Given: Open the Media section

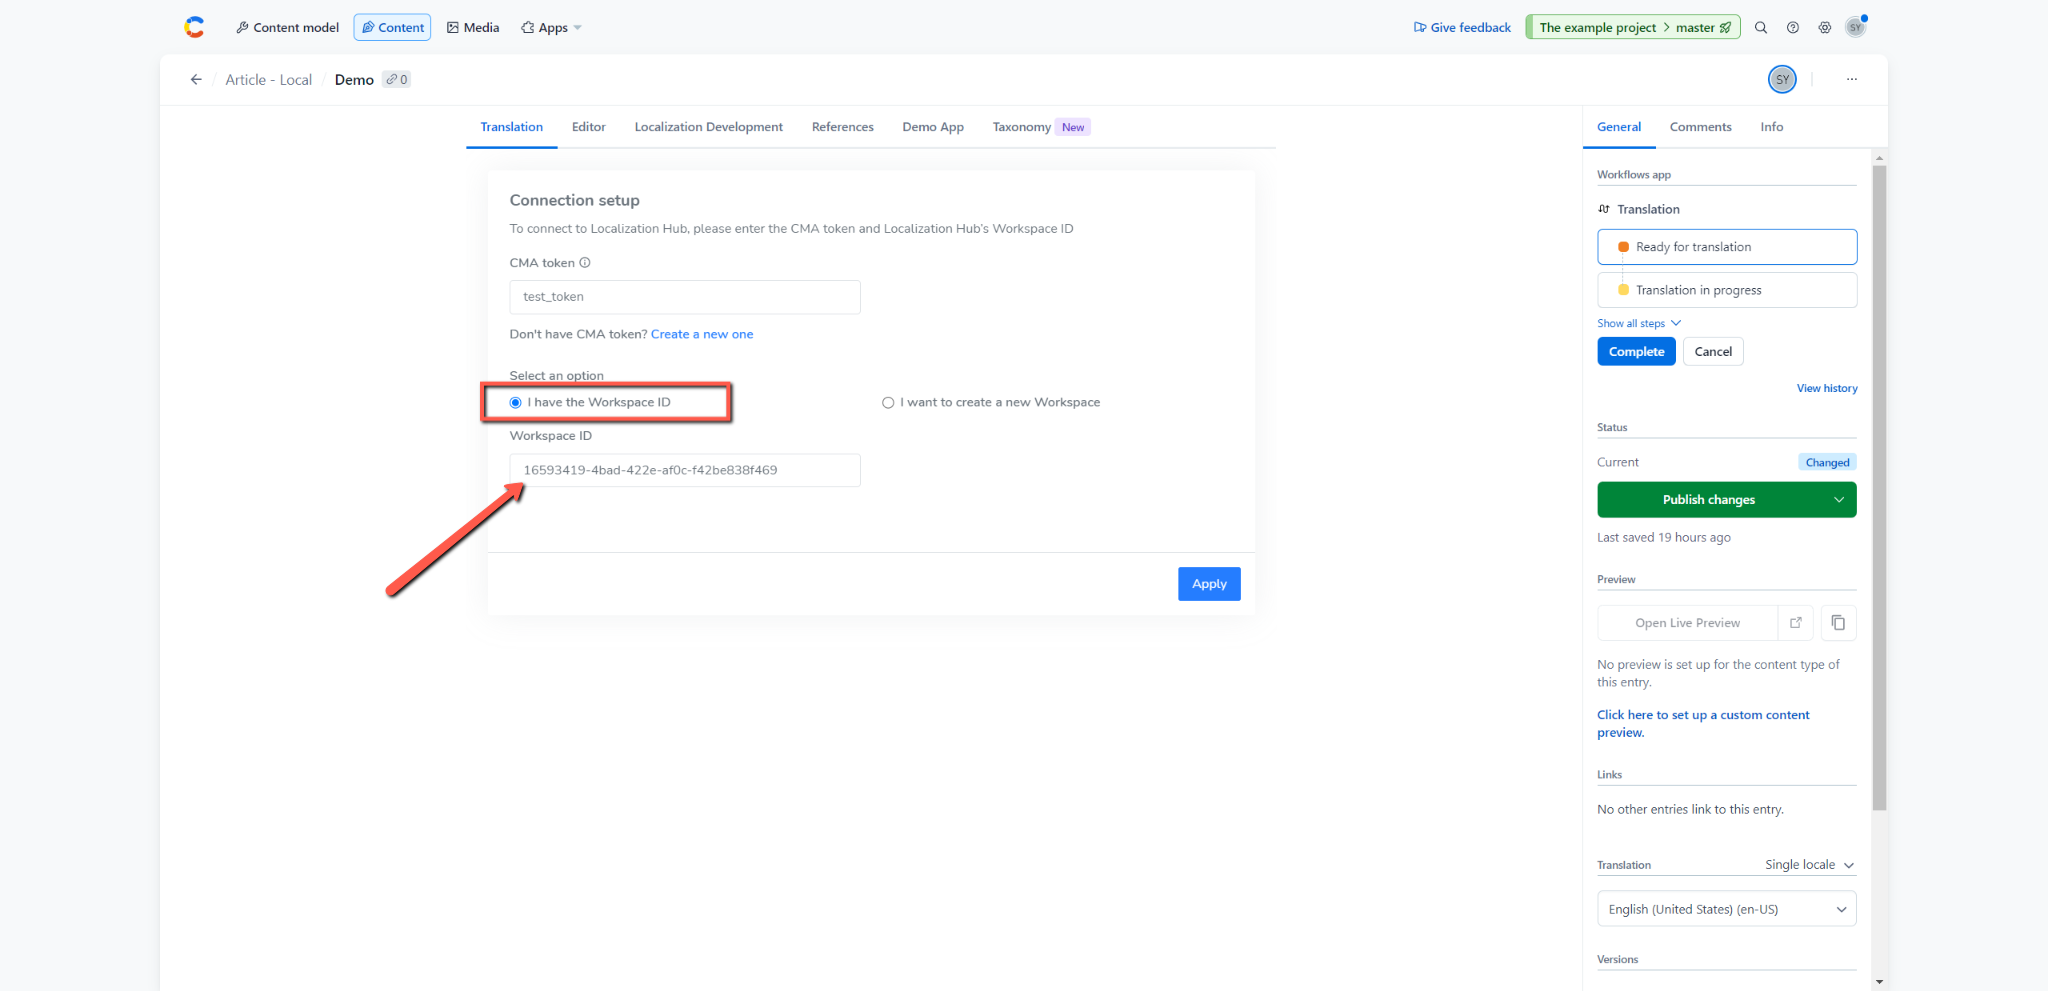Looking at the screenshot, I should [473, 27].
